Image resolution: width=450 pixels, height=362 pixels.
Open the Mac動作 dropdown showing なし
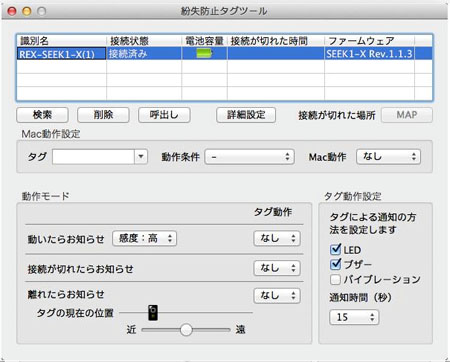389,157
